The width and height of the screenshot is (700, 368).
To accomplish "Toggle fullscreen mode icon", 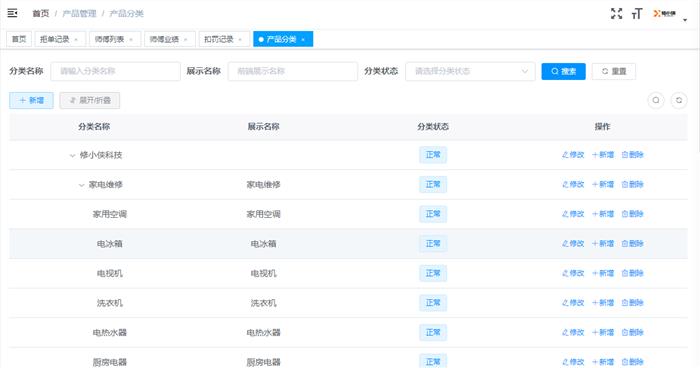I will point(617,13).
